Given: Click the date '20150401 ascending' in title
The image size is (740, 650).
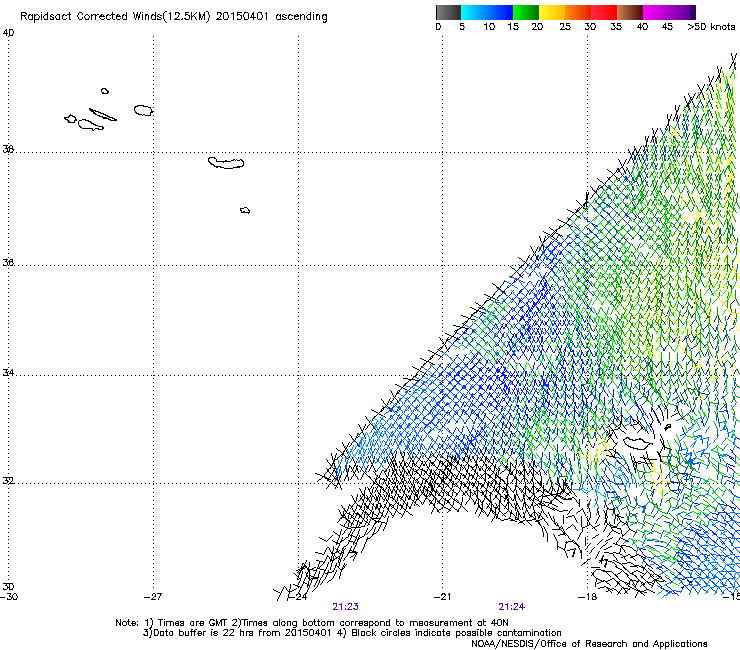Looking at the screenshot, I should click(x=271, y=17).
